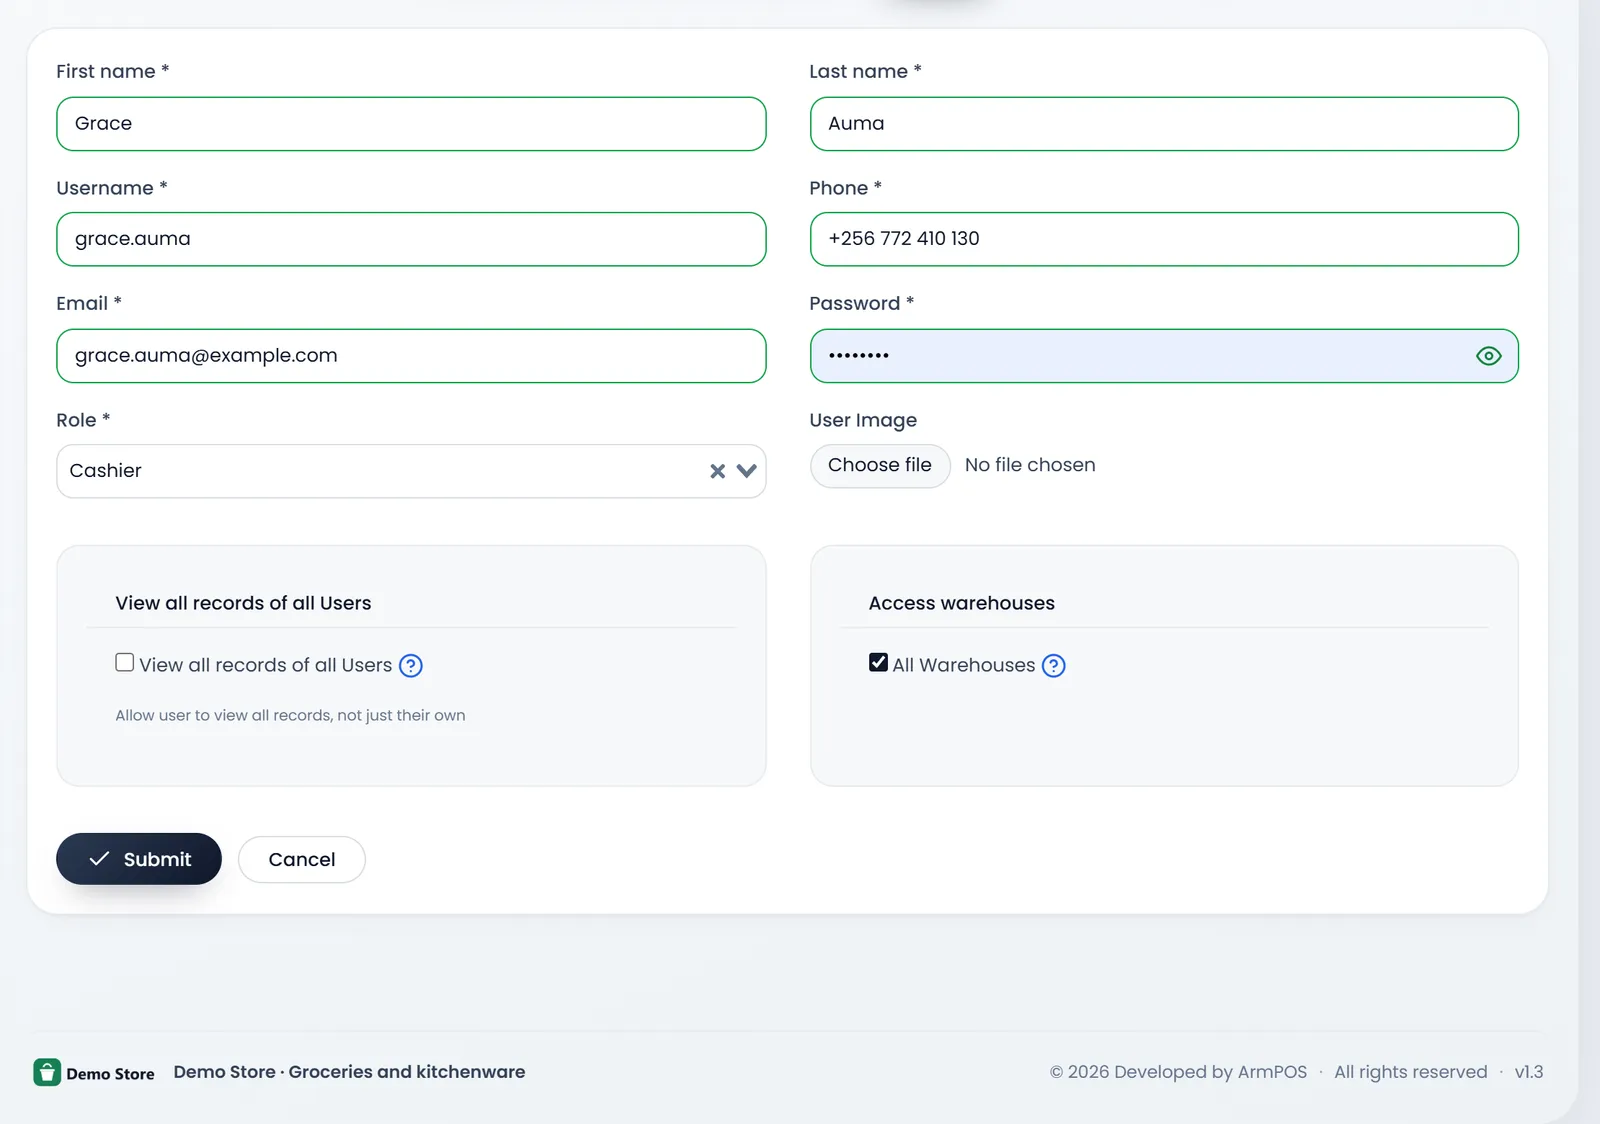Click 'View all records of all Users' heading
The image size is (1600, 1124).
[243, 603]
